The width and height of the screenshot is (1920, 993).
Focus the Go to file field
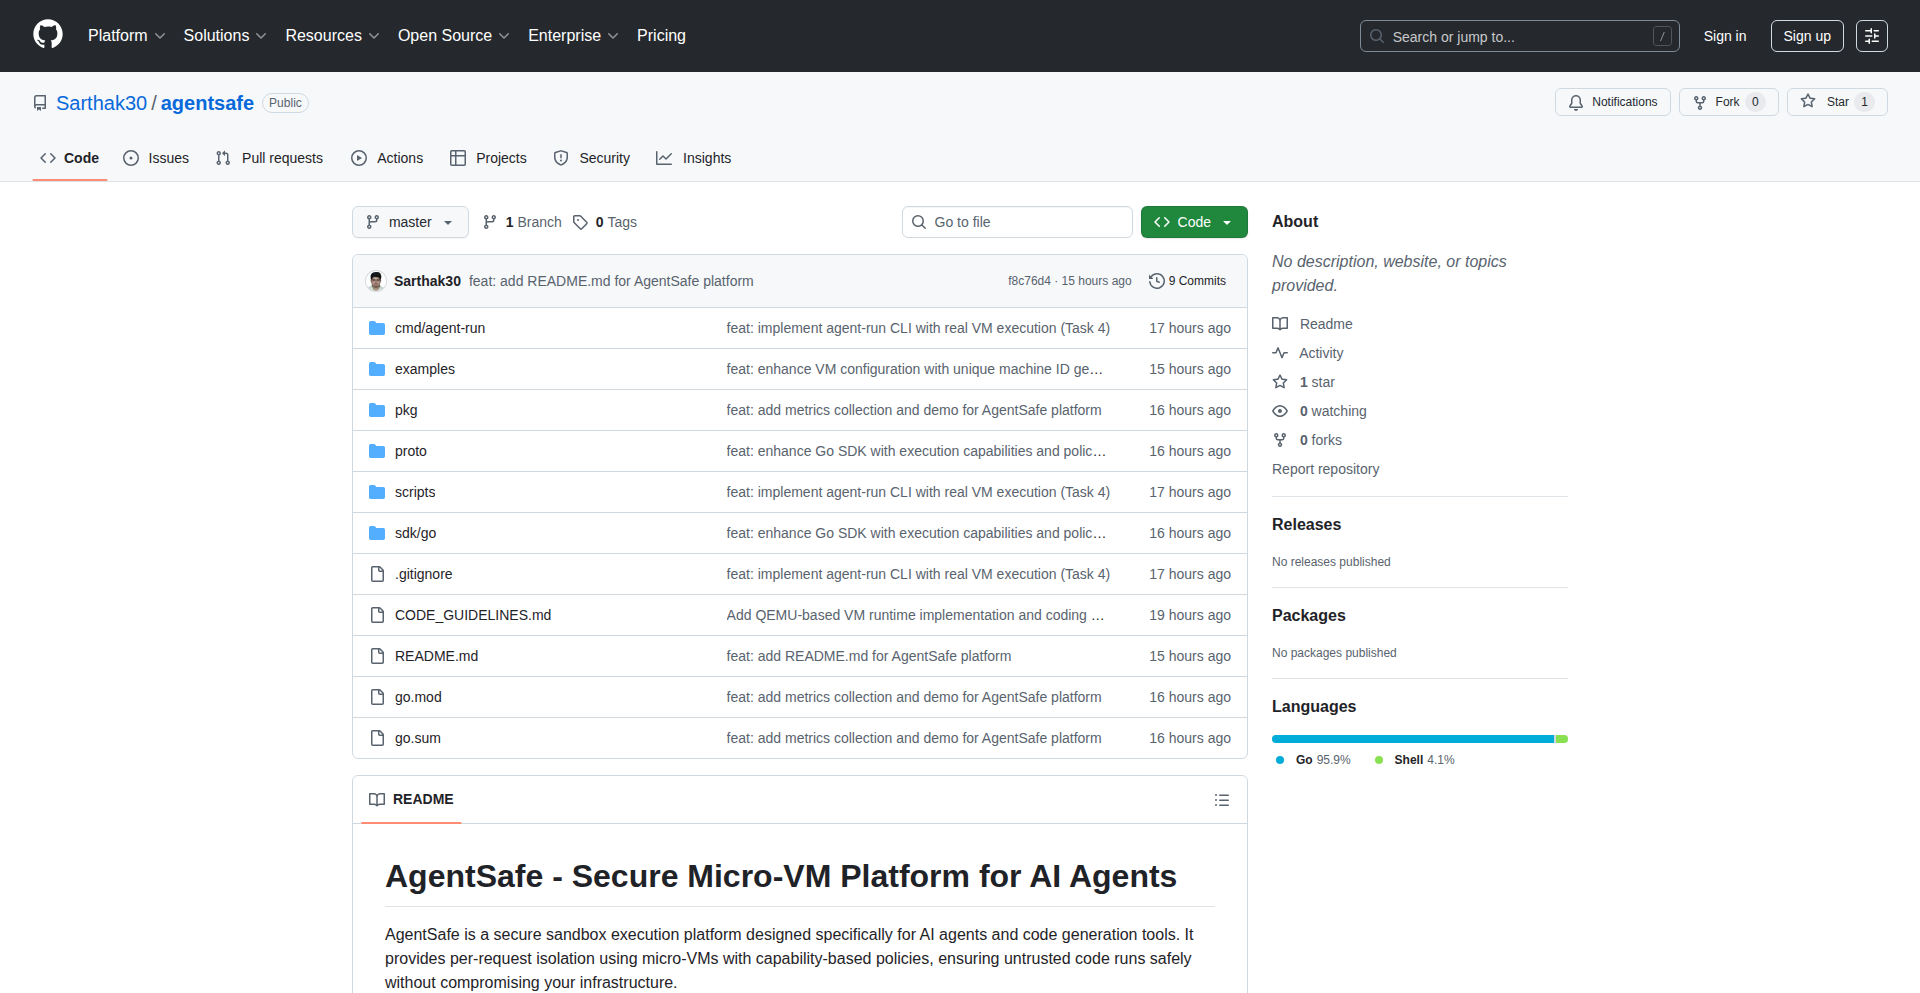(1017, 222)
